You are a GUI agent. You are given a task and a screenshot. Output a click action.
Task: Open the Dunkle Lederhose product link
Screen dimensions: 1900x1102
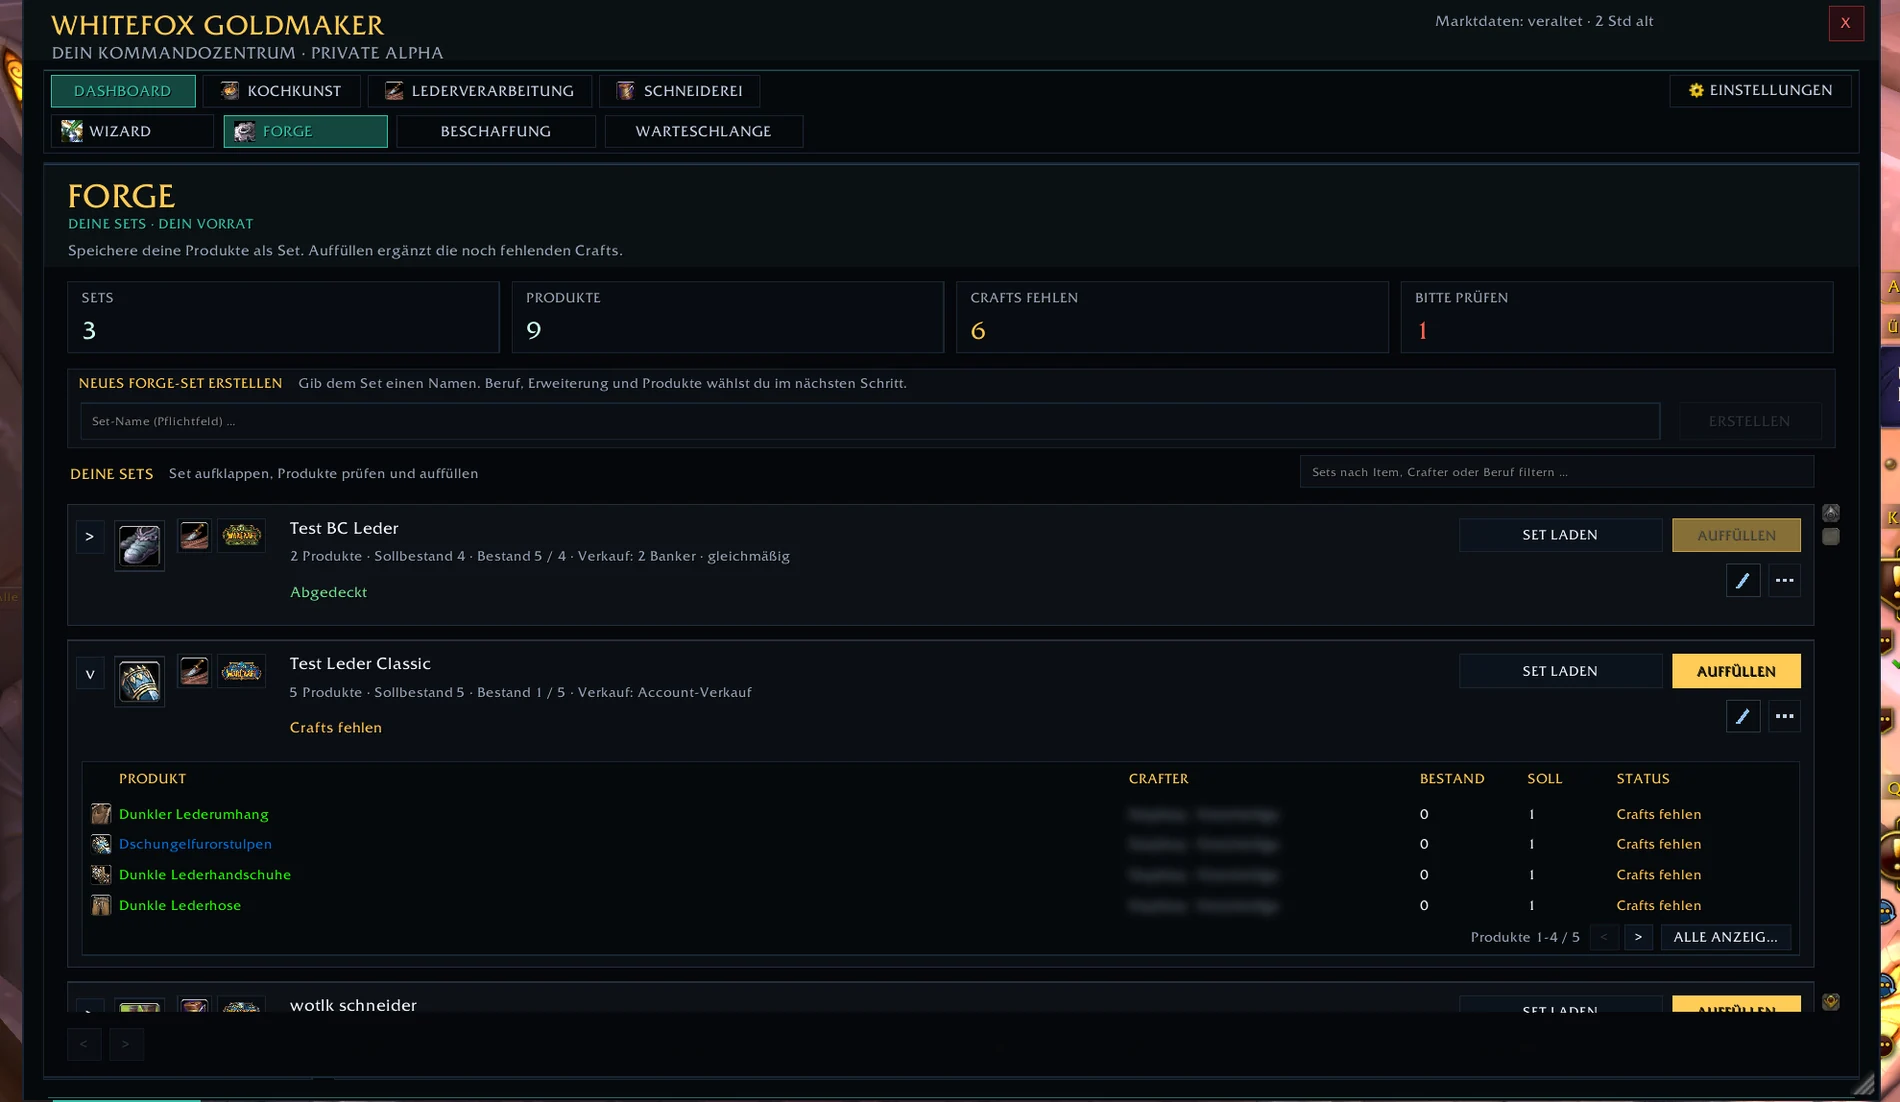click(180, 905)
